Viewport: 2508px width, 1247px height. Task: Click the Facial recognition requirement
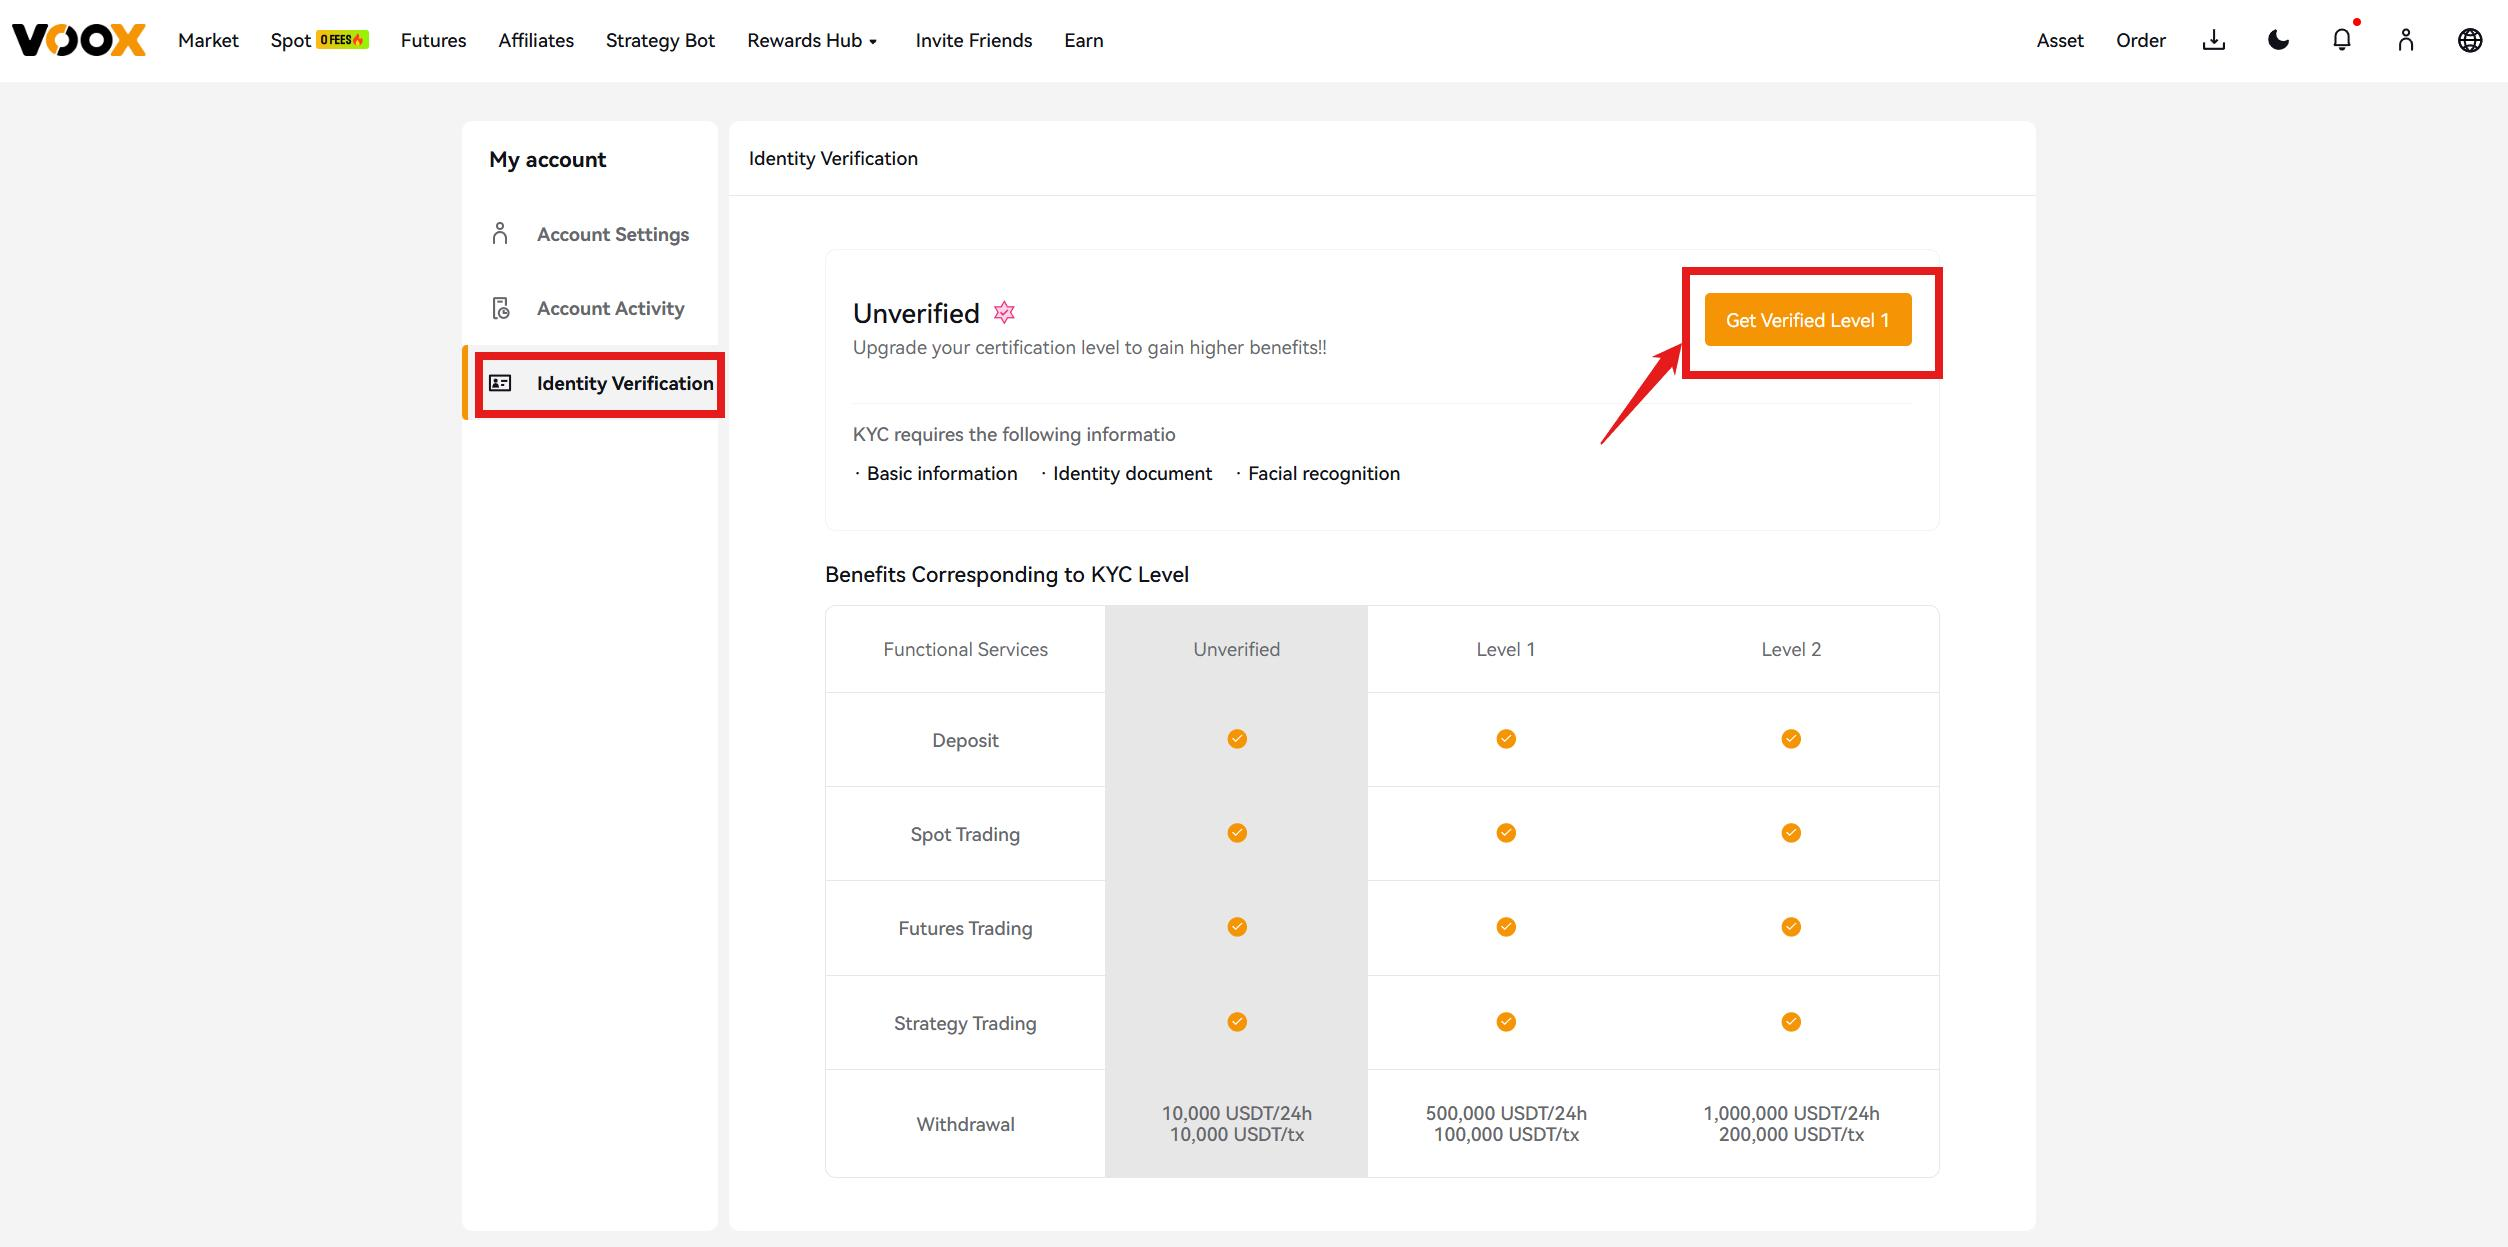click(x=1324, y=473)
